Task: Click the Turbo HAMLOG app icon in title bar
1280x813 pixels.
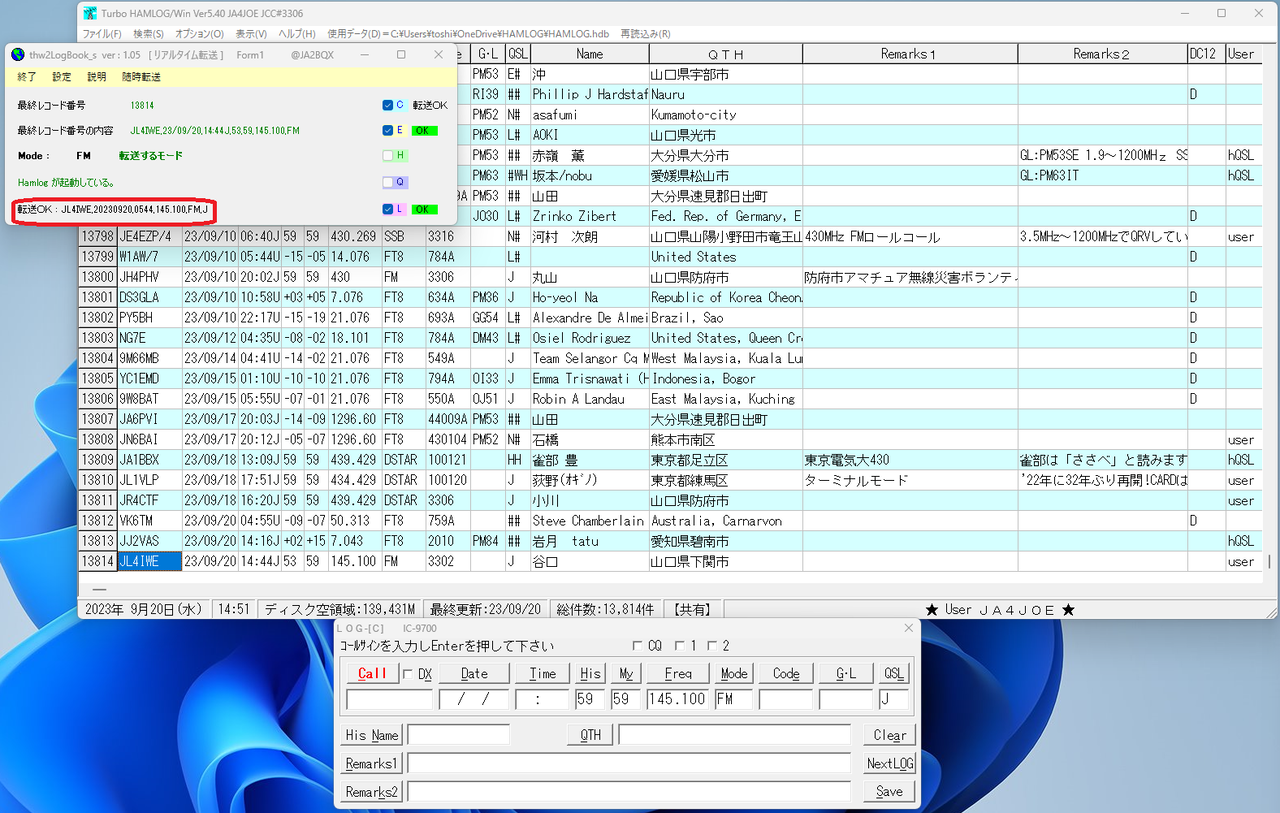Action: coord(90,13)
